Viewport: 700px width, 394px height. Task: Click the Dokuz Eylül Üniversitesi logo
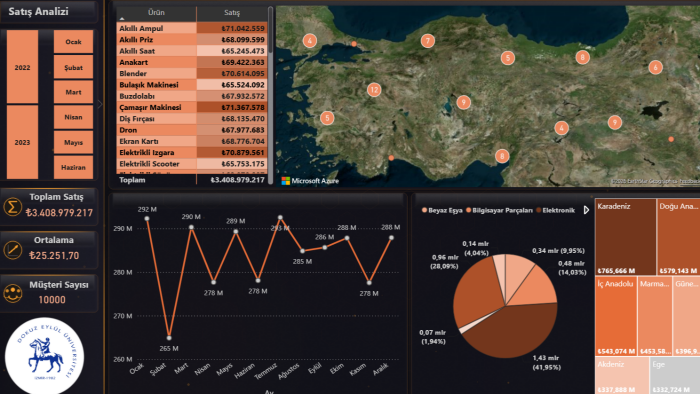(x=44, y=356)
